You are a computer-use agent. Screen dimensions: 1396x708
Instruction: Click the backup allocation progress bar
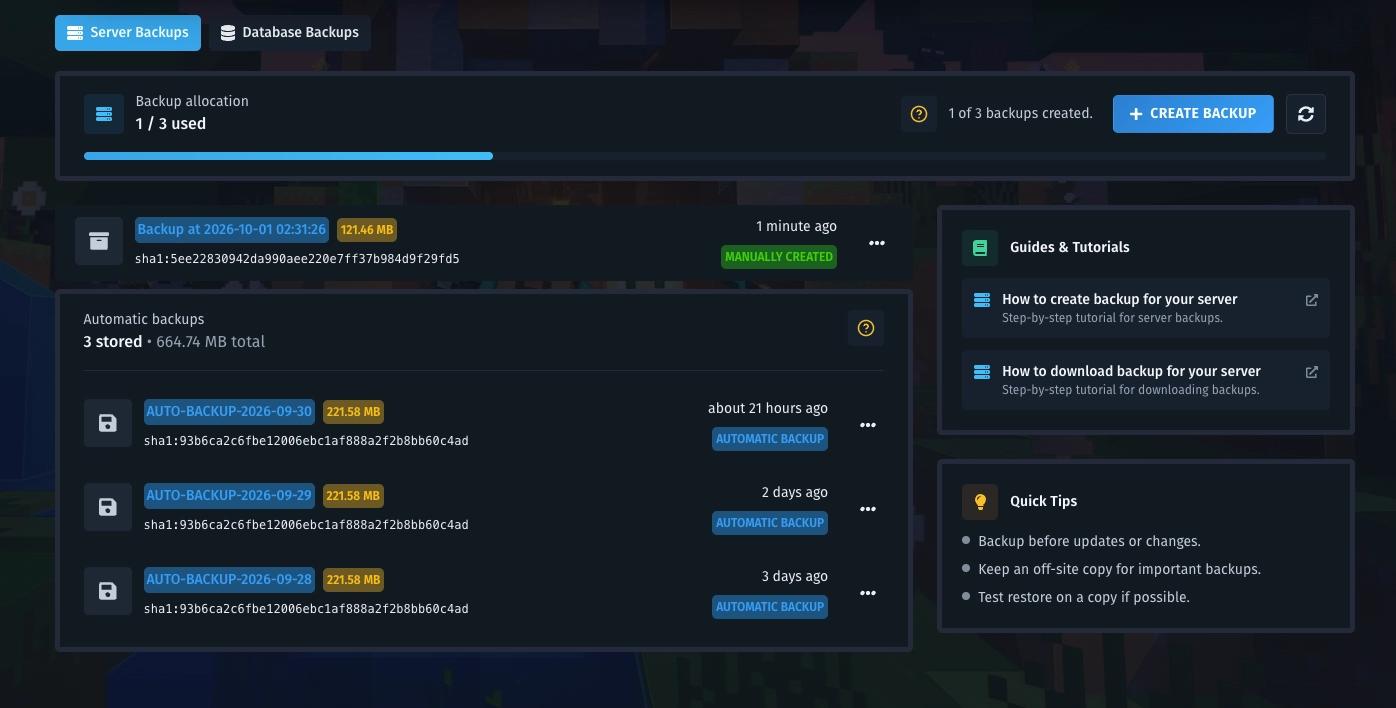click(x=705, y=156)
